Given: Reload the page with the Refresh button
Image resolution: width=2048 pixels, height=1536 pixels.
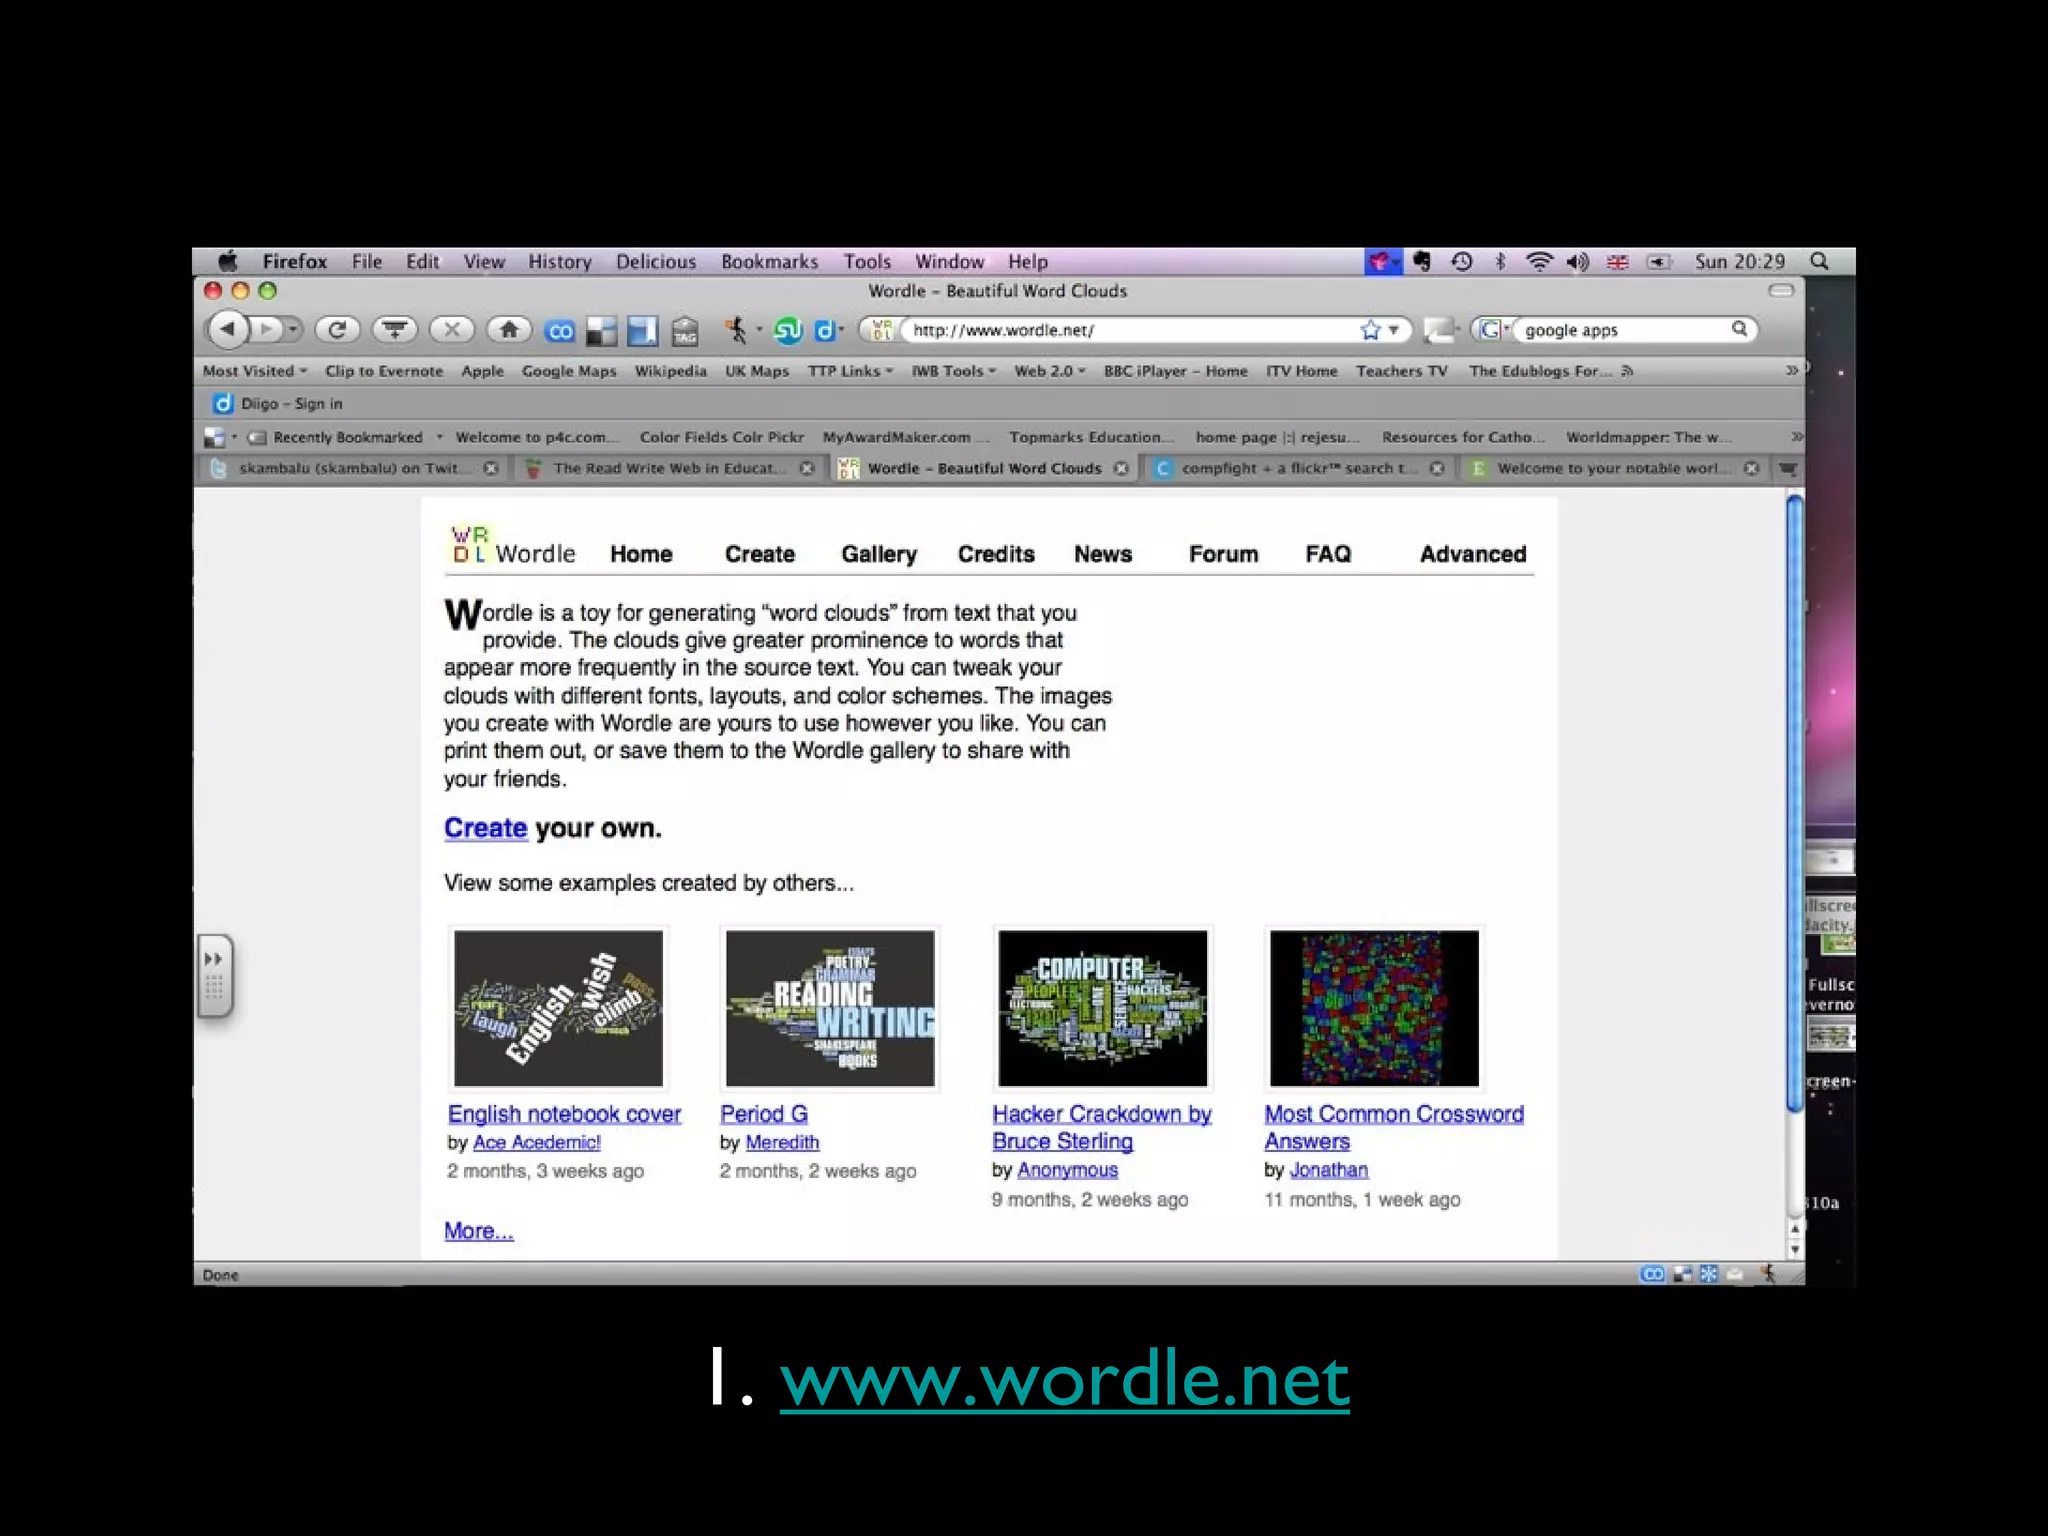Looking at the screenshot, I should (337, 329).
